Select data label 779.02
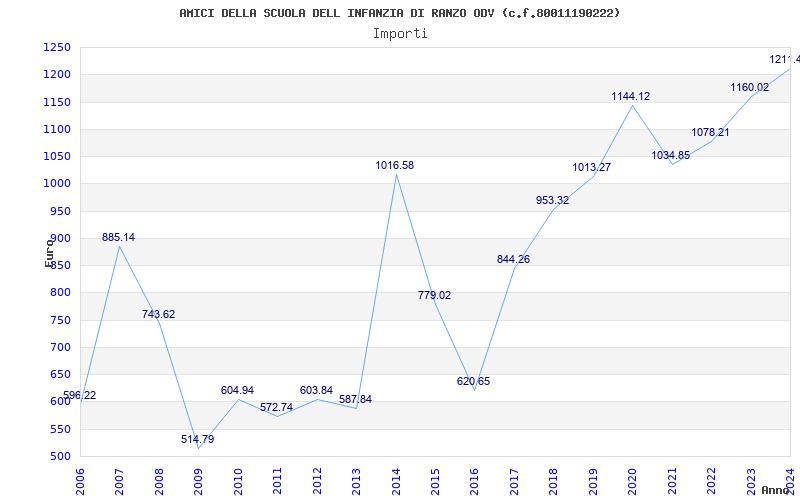The width and height of the screenshot is (800, 500). tap(435, 295)
